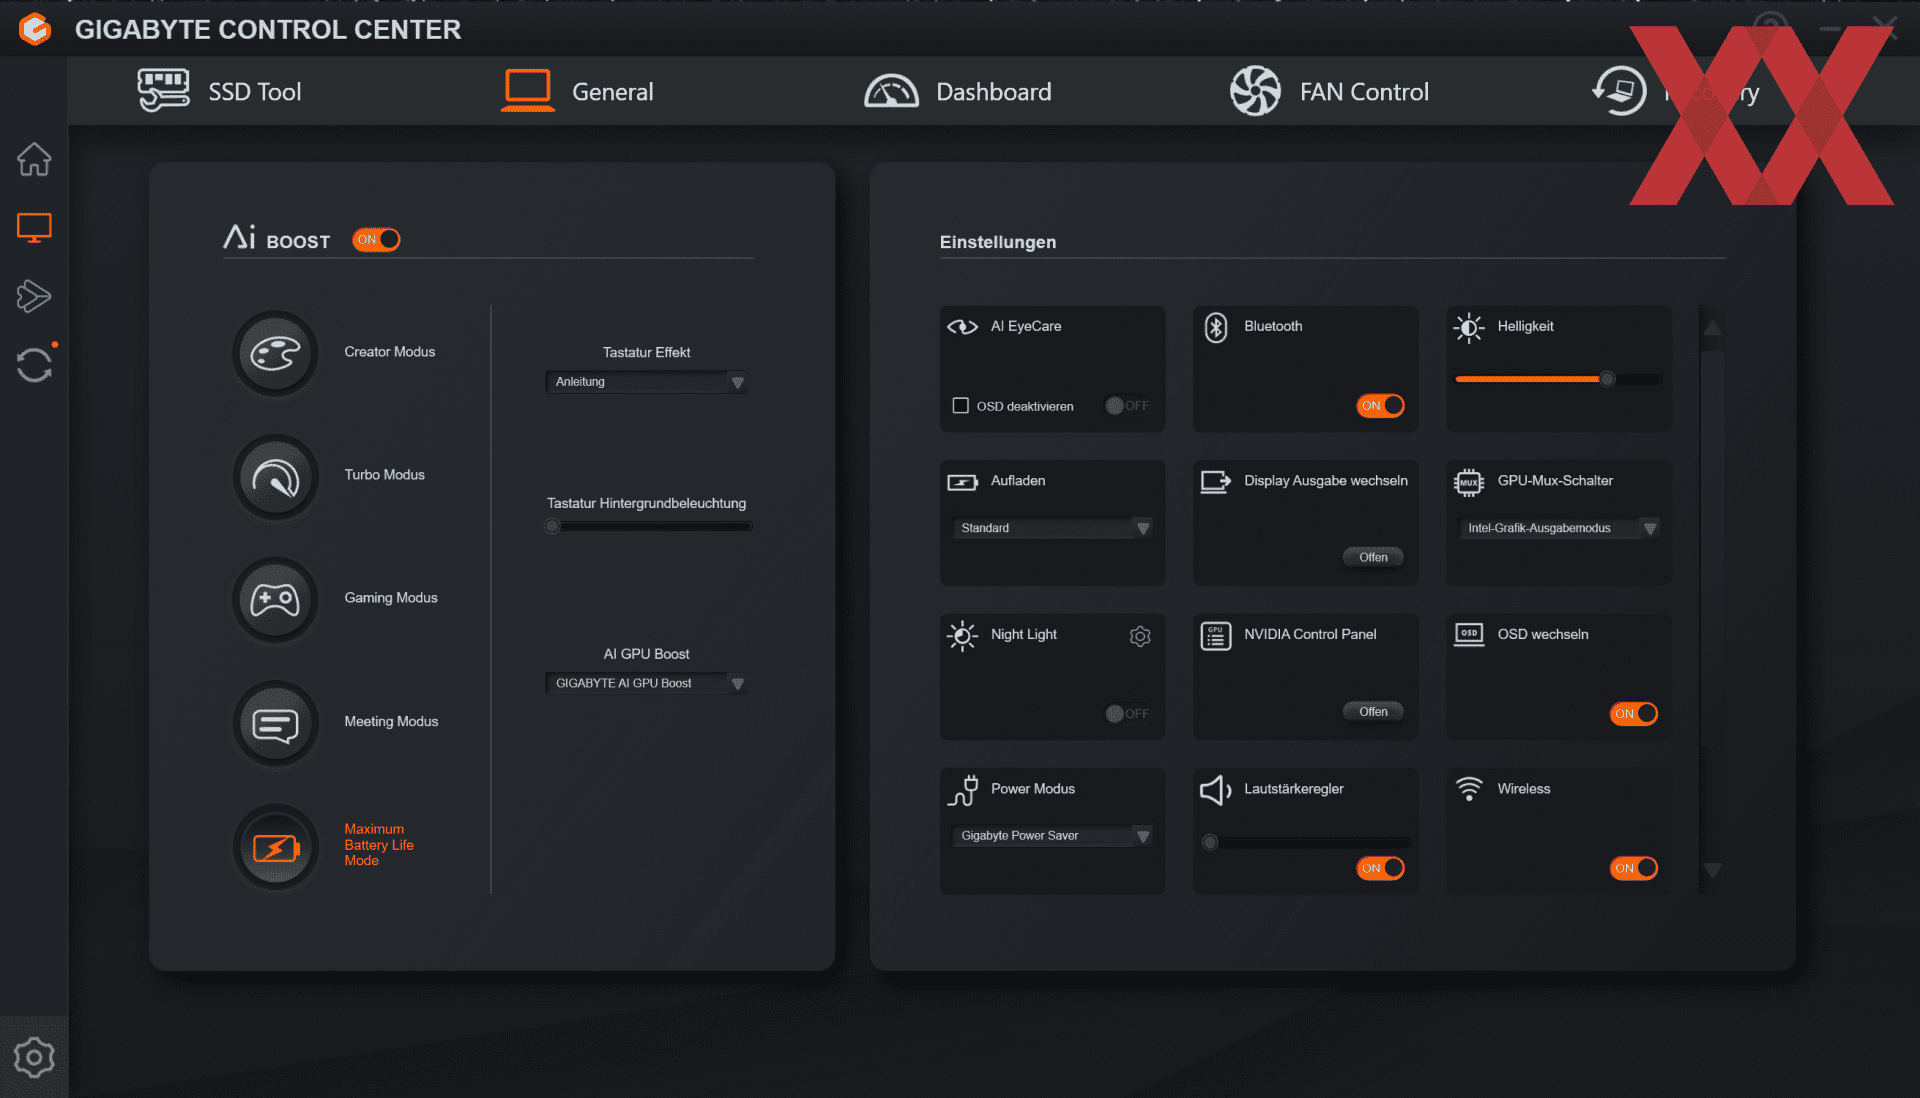Open the home page from sidebar
Viewport: 1920px width, 1098px height.
pos(34,159)
